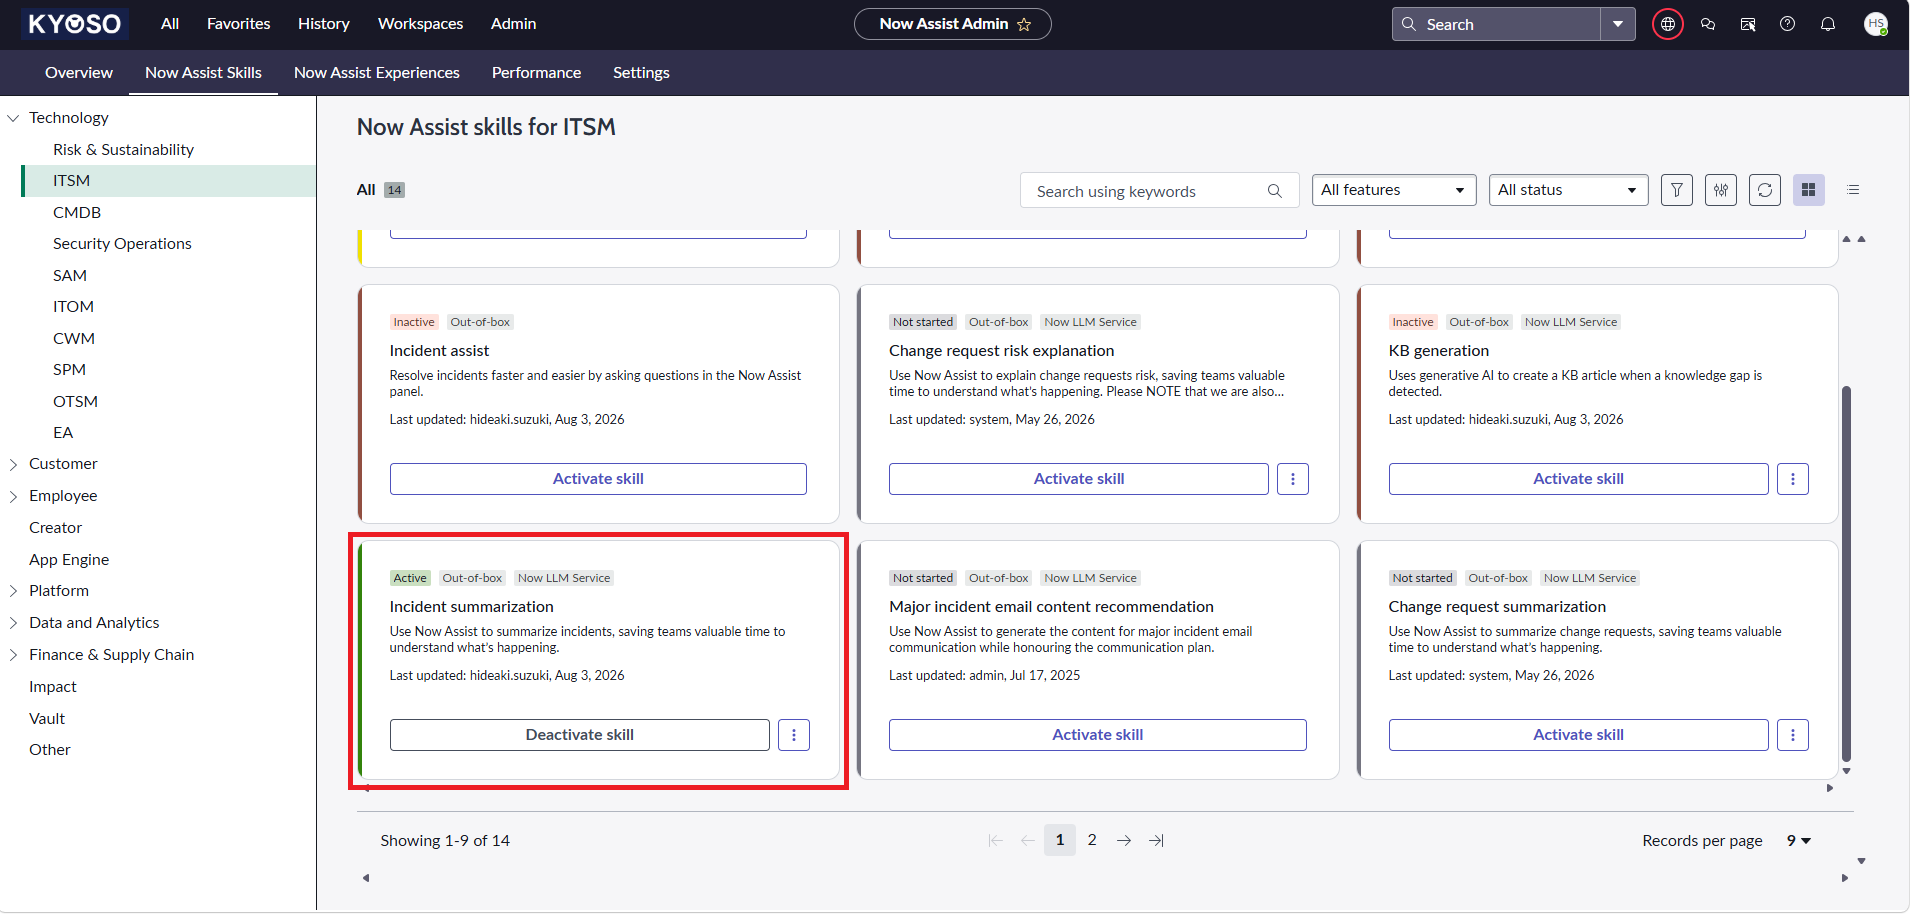This screenshot has width=1912, height=915.
Task: Open more options for KB generation
Action: click(x=1793, y=479)
